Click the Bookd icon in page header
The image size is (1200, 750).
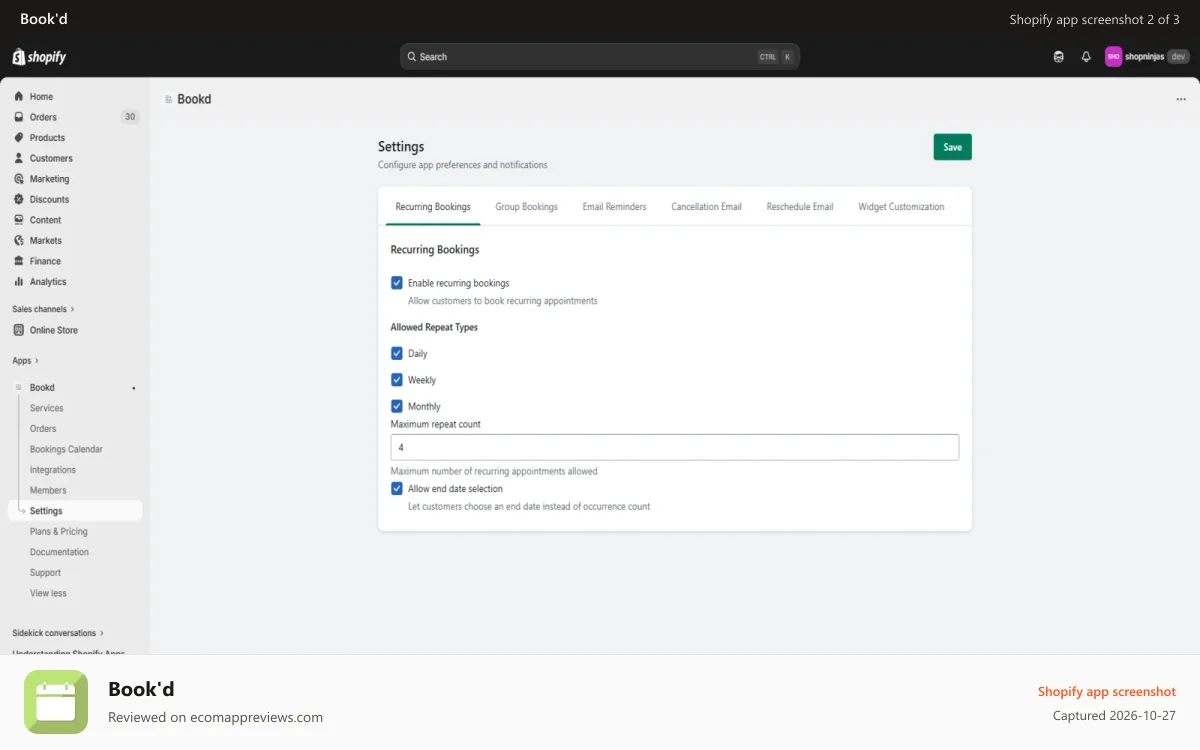168,99
